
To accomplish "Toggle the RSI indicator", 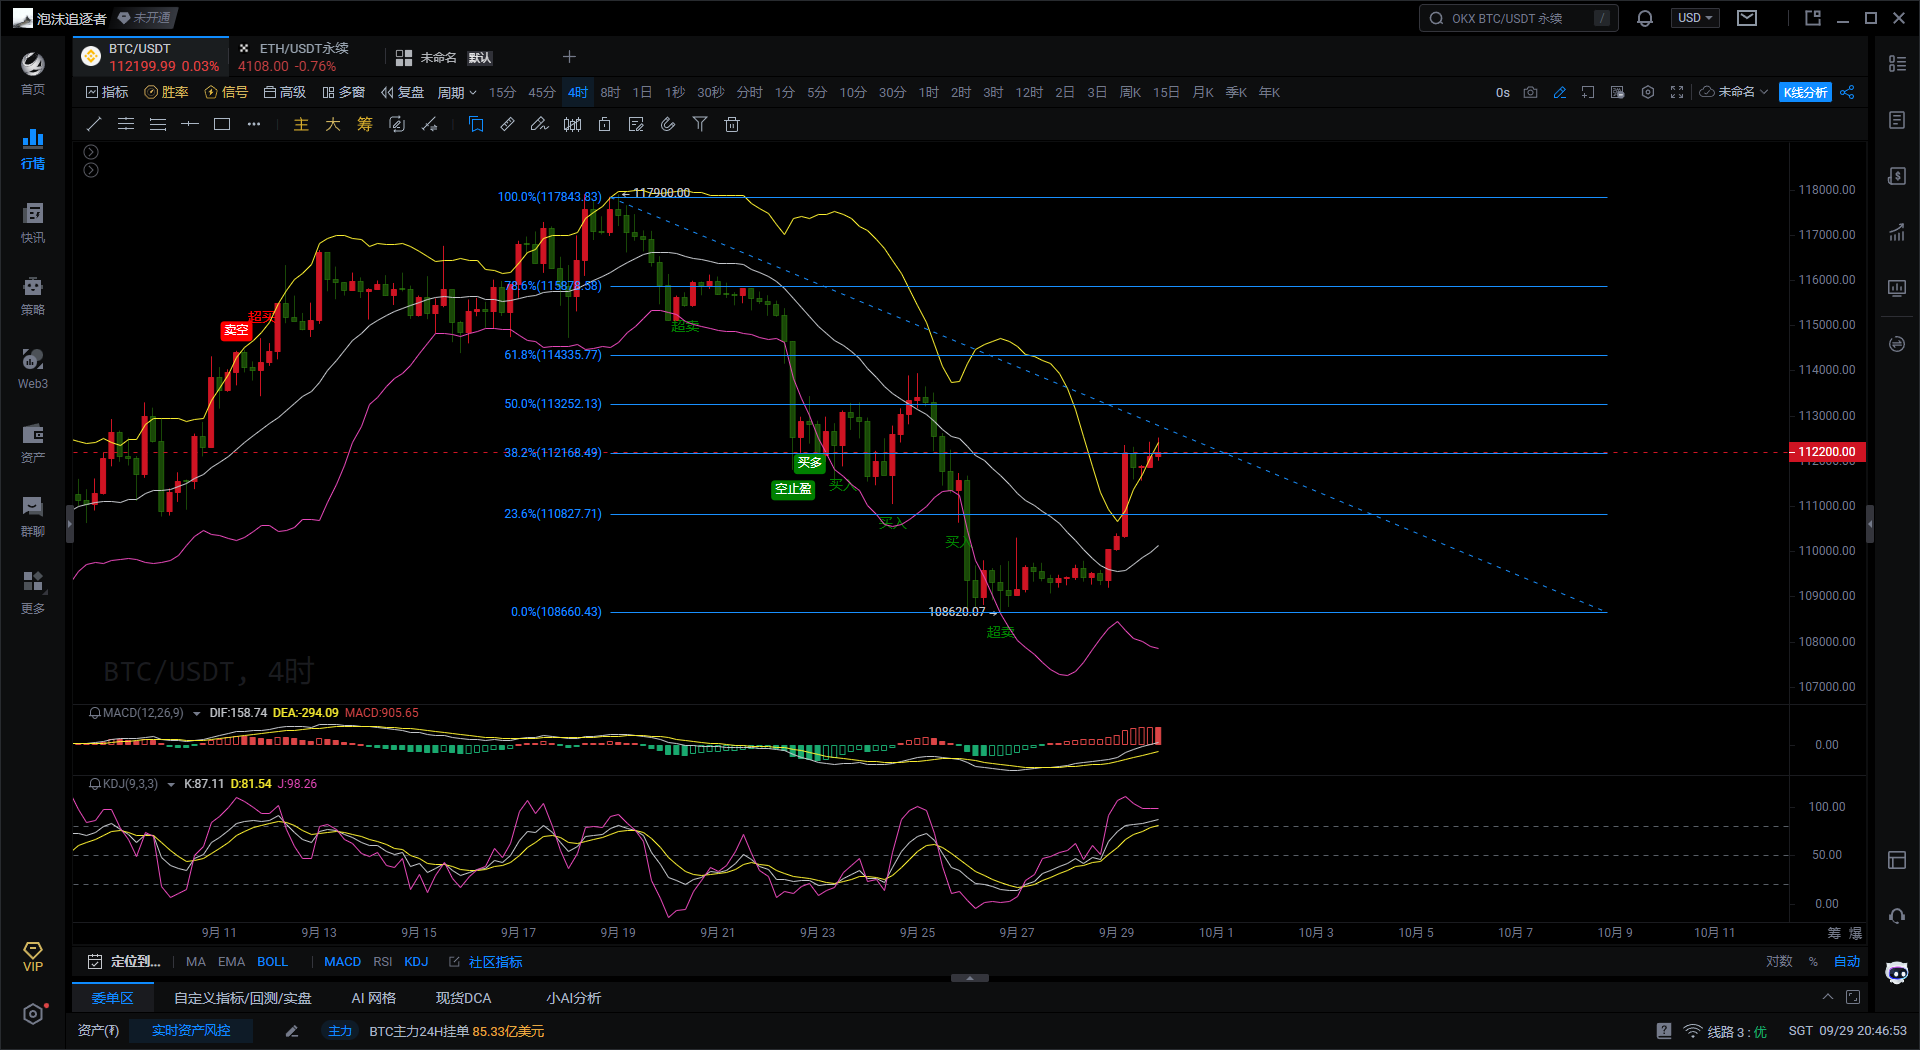I will (382, 961).
